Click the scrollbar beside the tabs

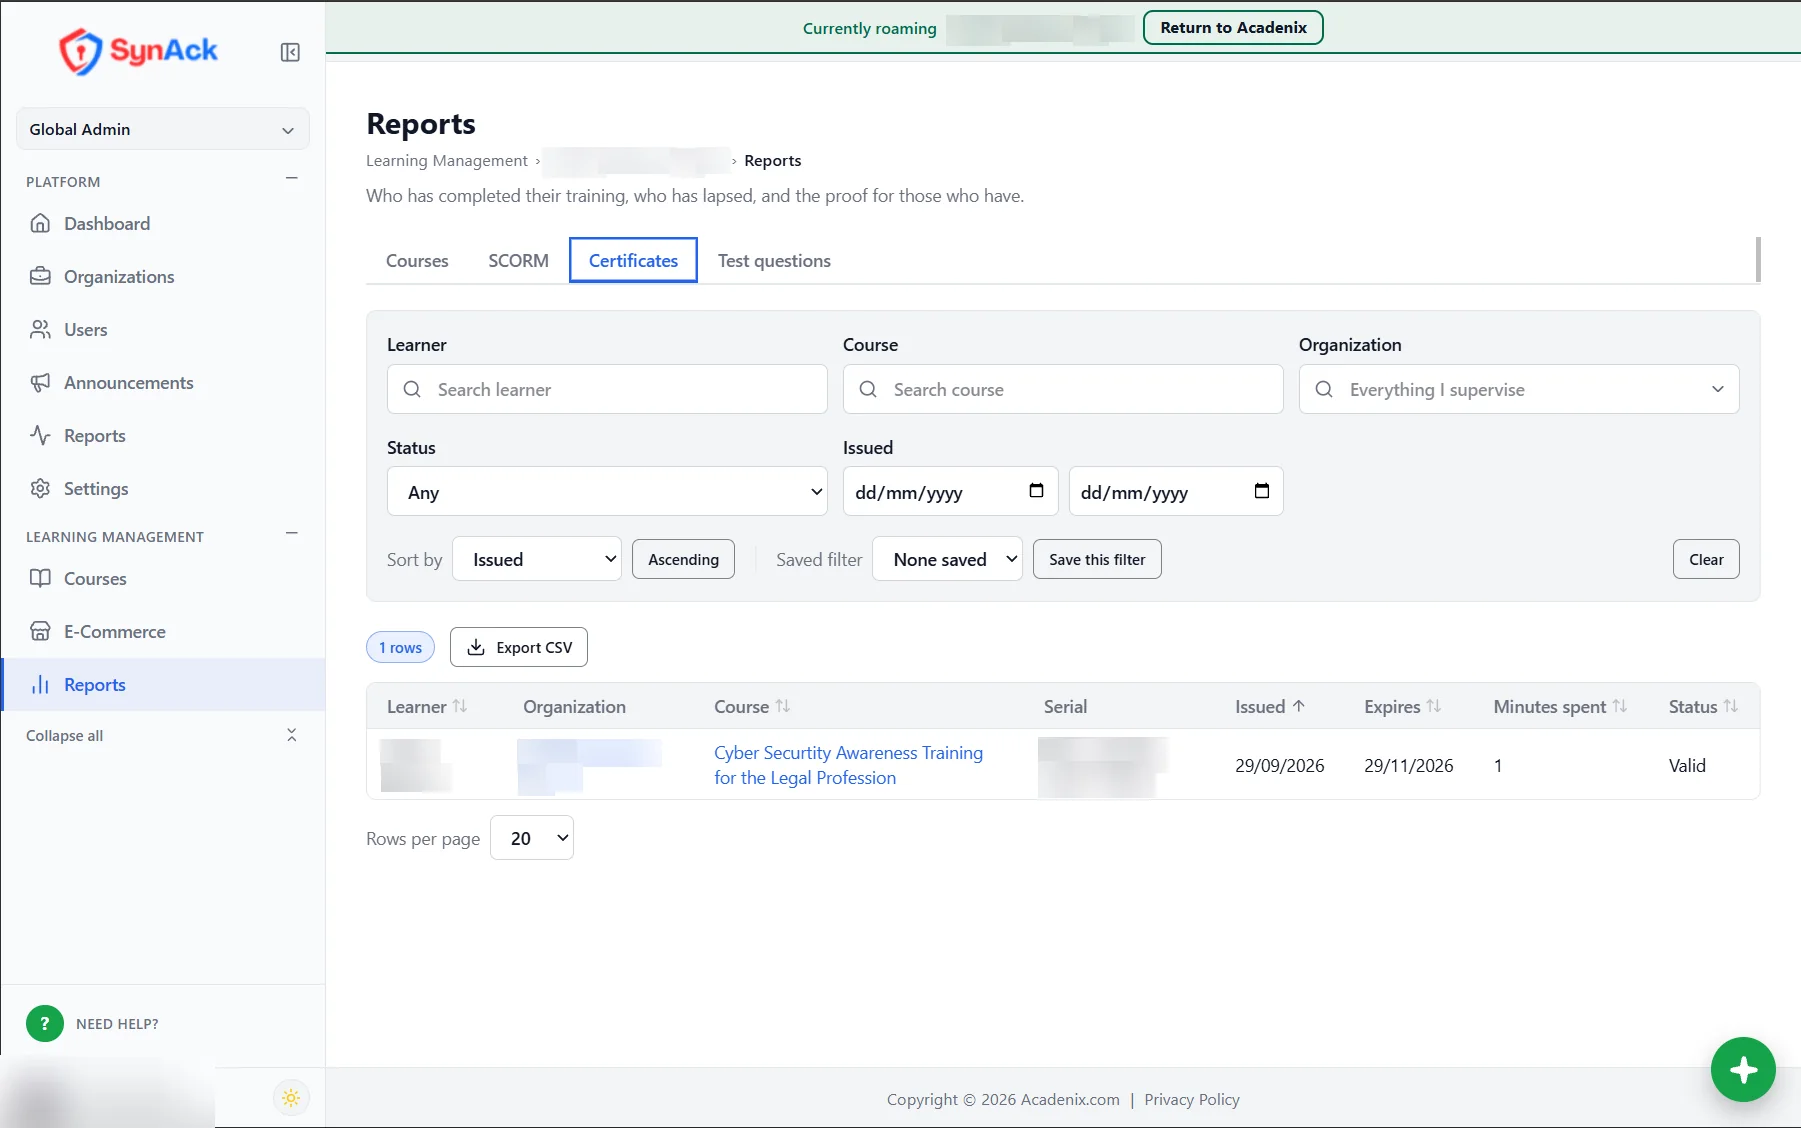point(1758,260)
